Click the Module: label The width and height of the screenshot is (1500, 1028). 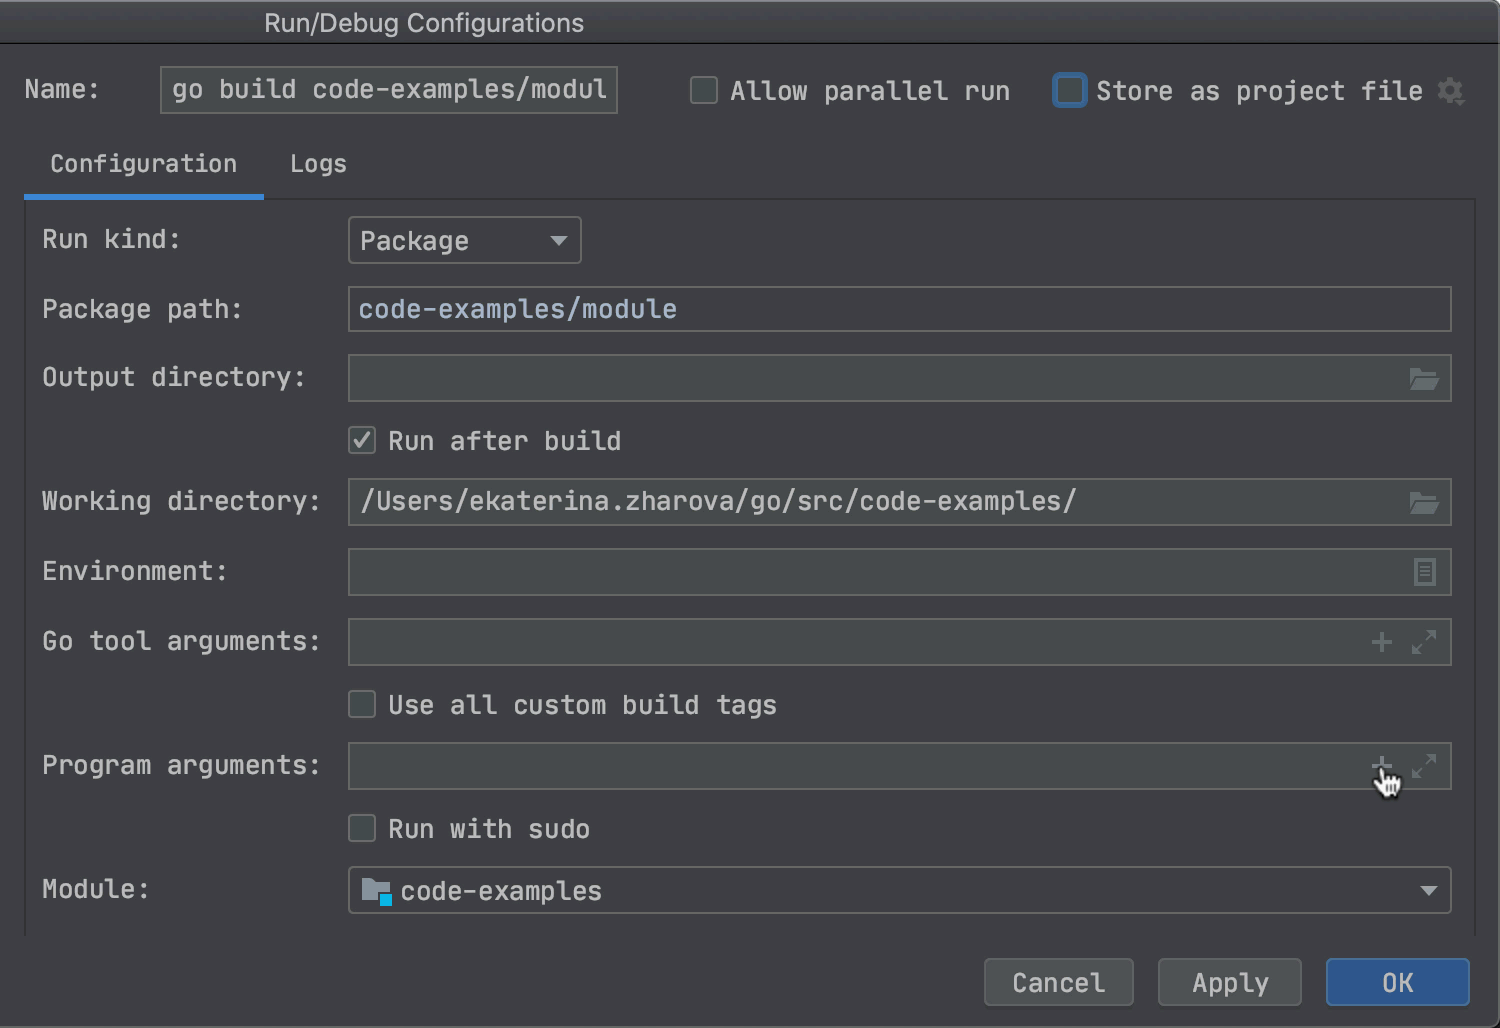coord(95,889)
